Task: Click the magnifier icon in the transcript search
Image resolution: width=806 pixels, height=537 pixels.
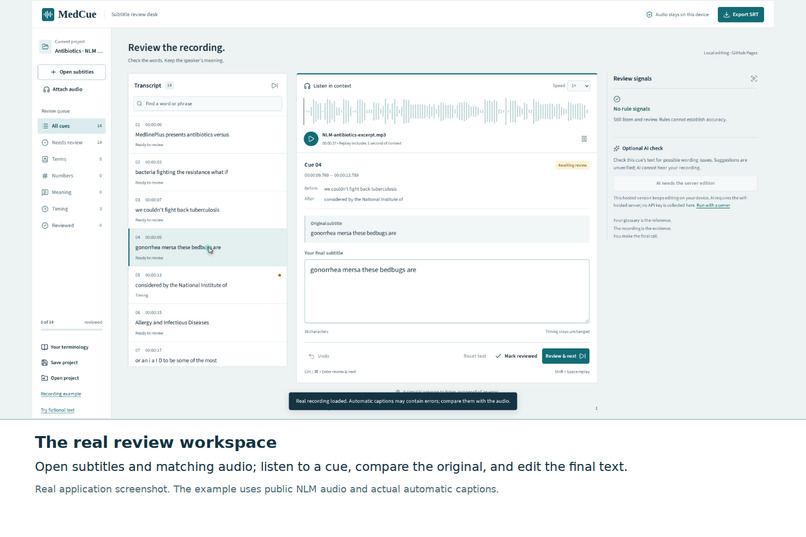Action: pos(139,104)
